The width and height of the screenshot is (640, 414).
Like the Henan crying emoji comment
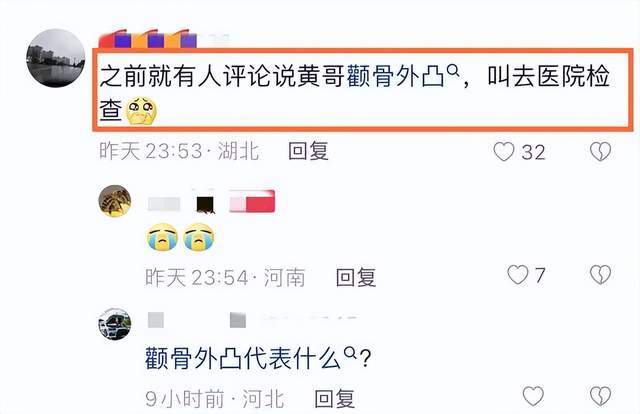tap(518, 275)
